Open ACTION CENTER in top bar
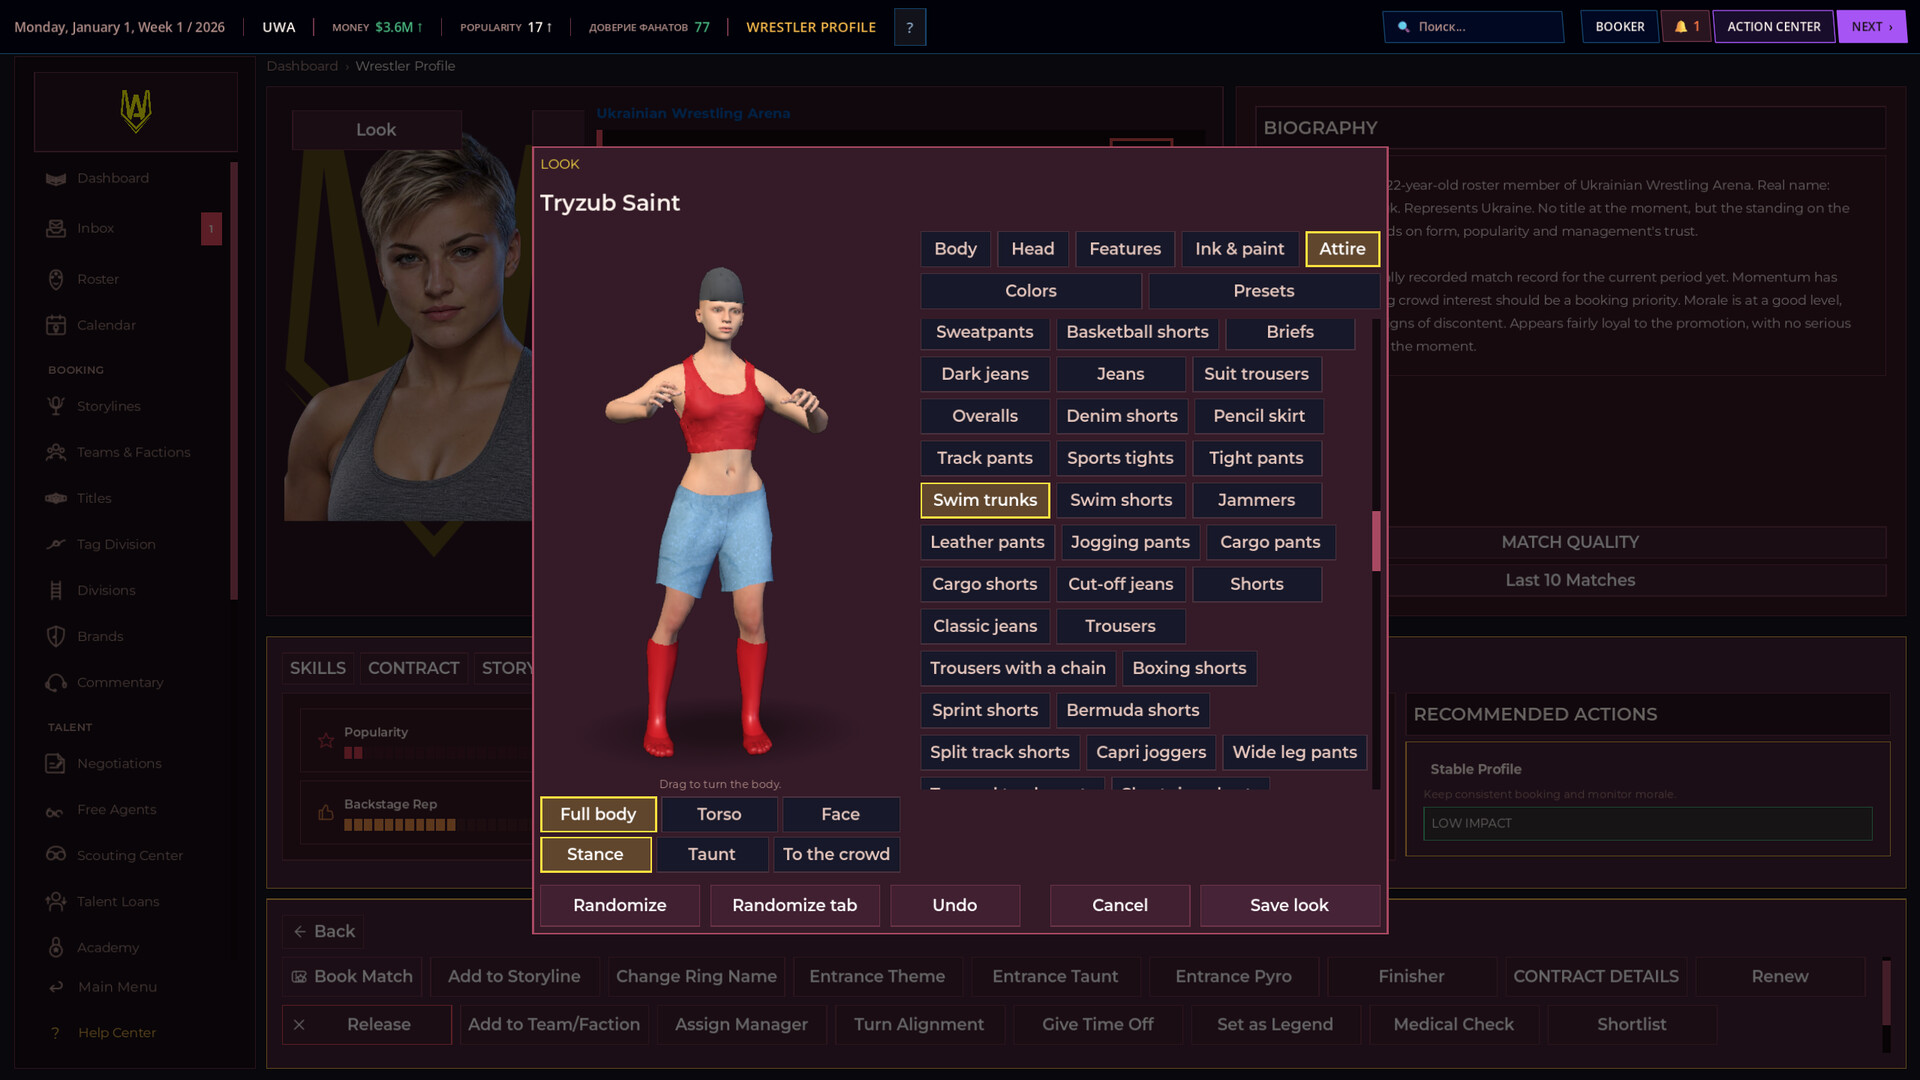Viewport: 1920px width, 1080px height. (x=1773, y=27)
